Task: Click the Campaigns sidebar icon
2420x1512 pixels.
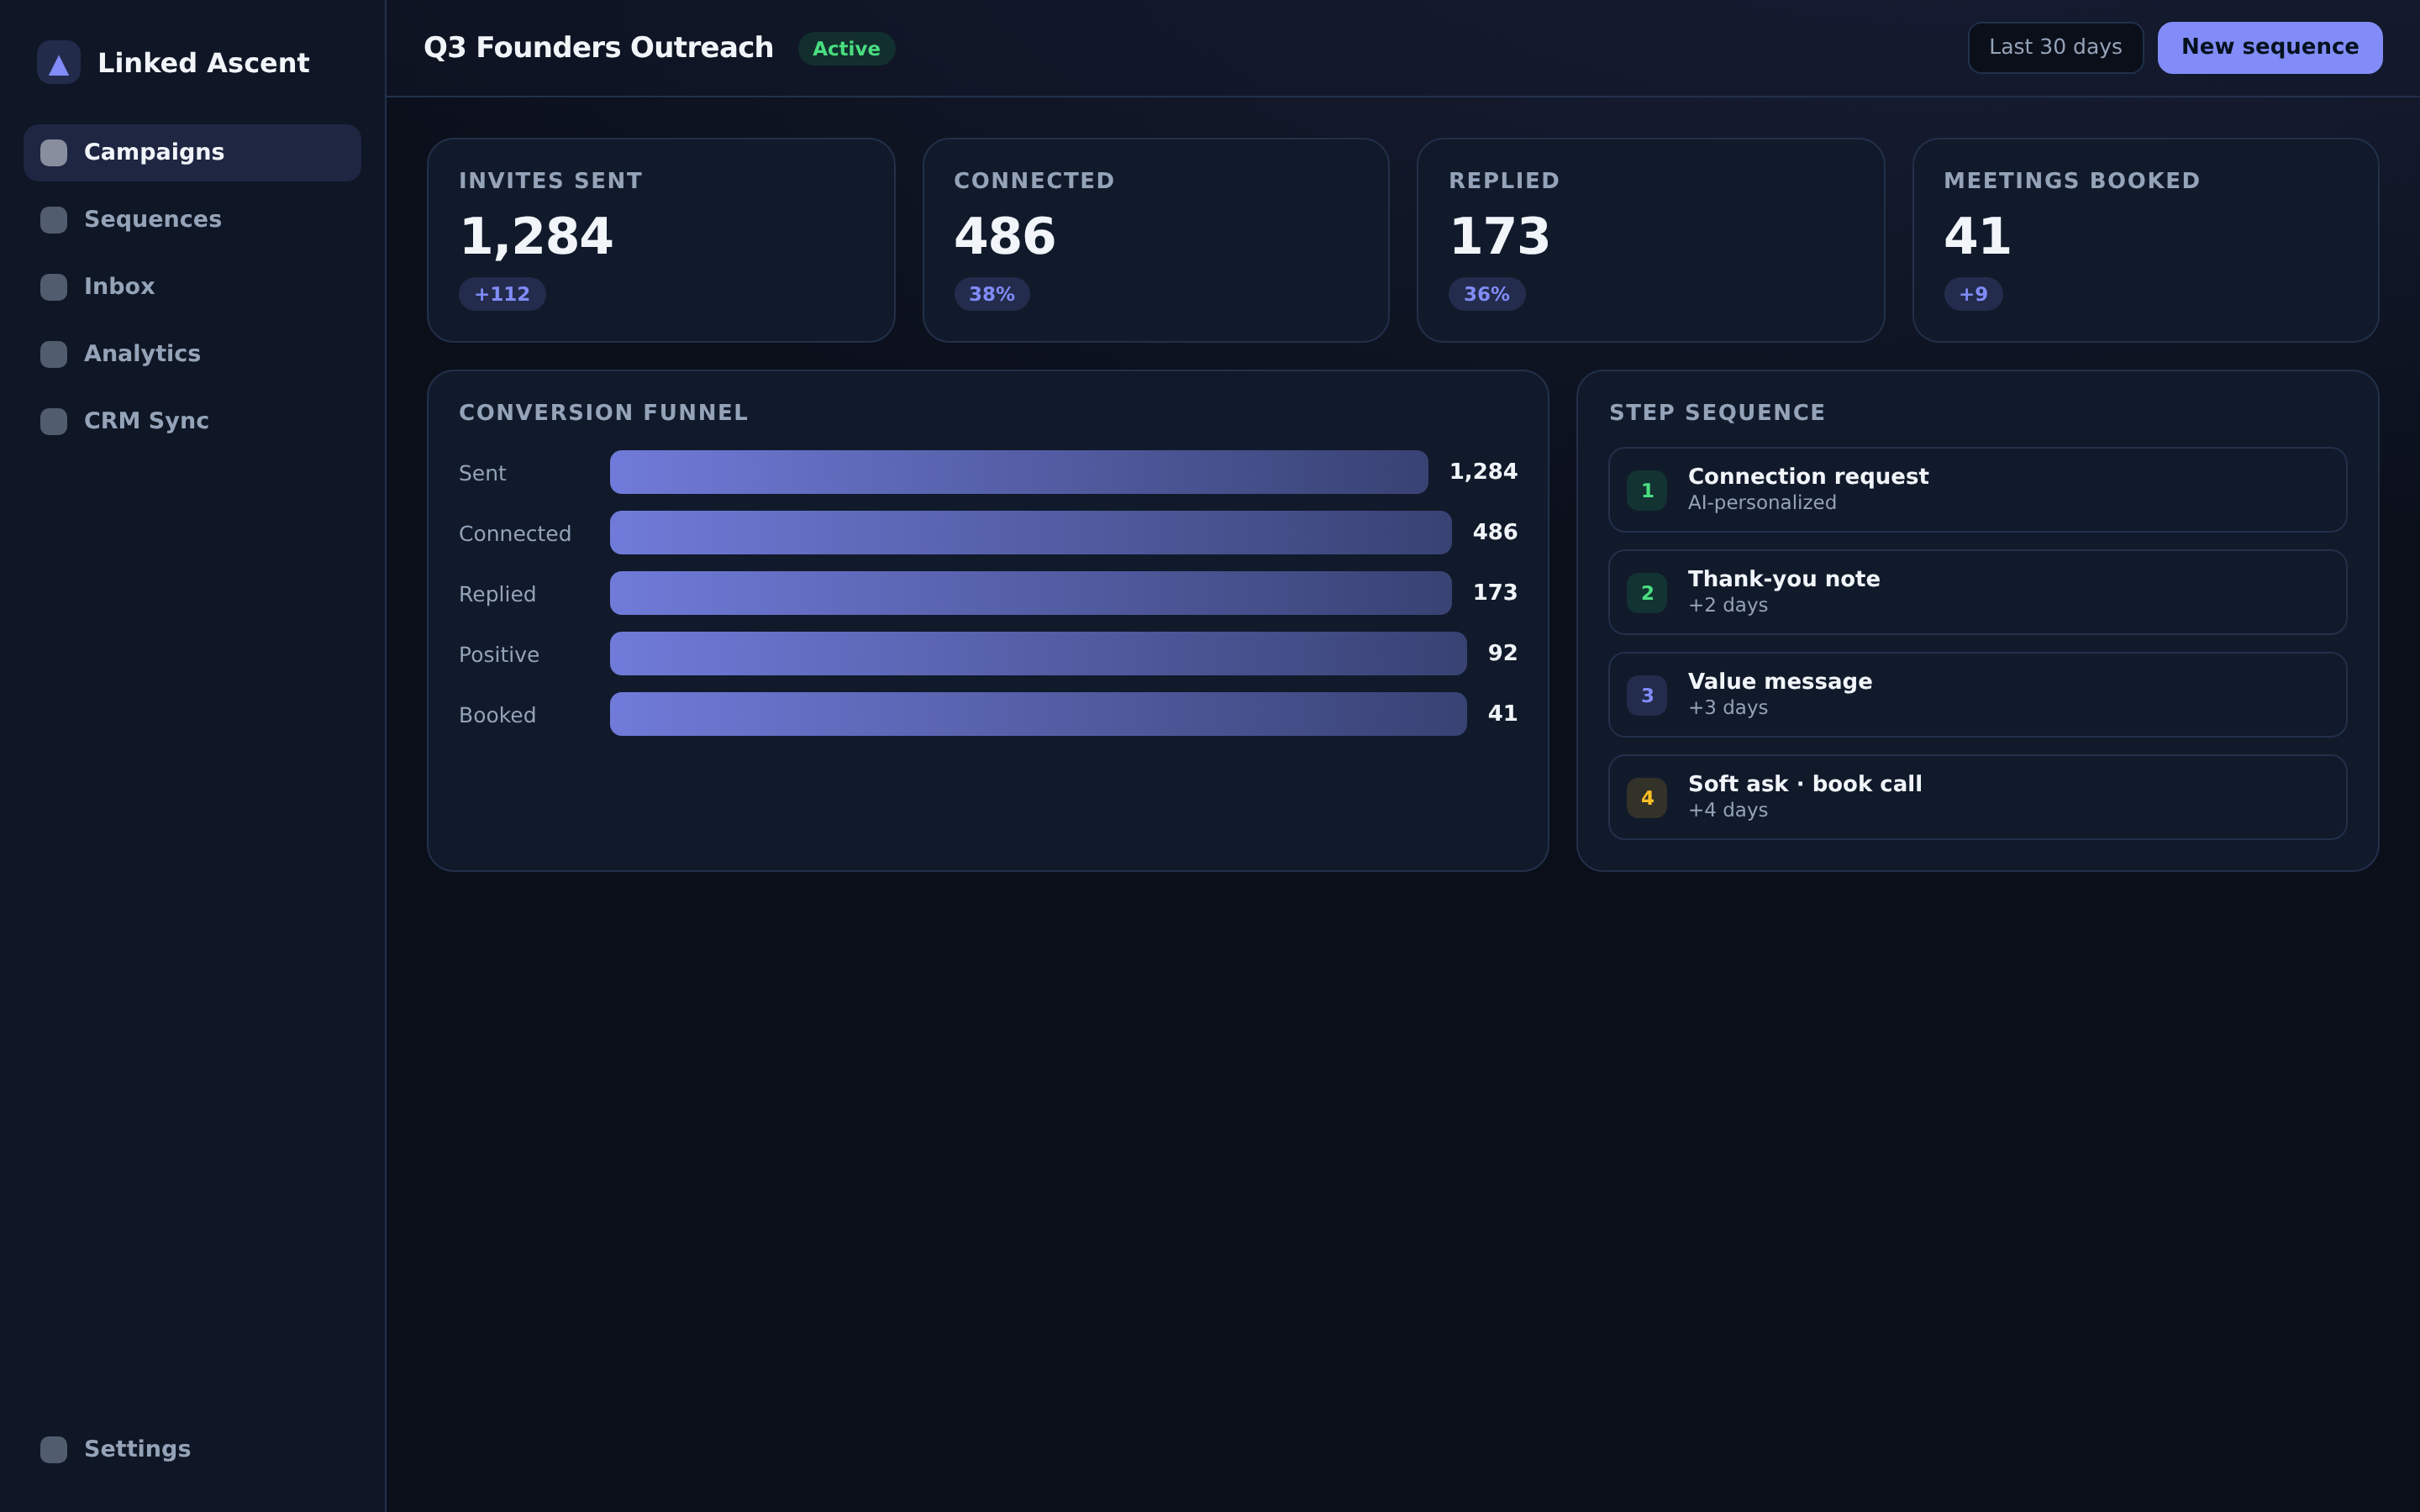Action: click(53, 153)
